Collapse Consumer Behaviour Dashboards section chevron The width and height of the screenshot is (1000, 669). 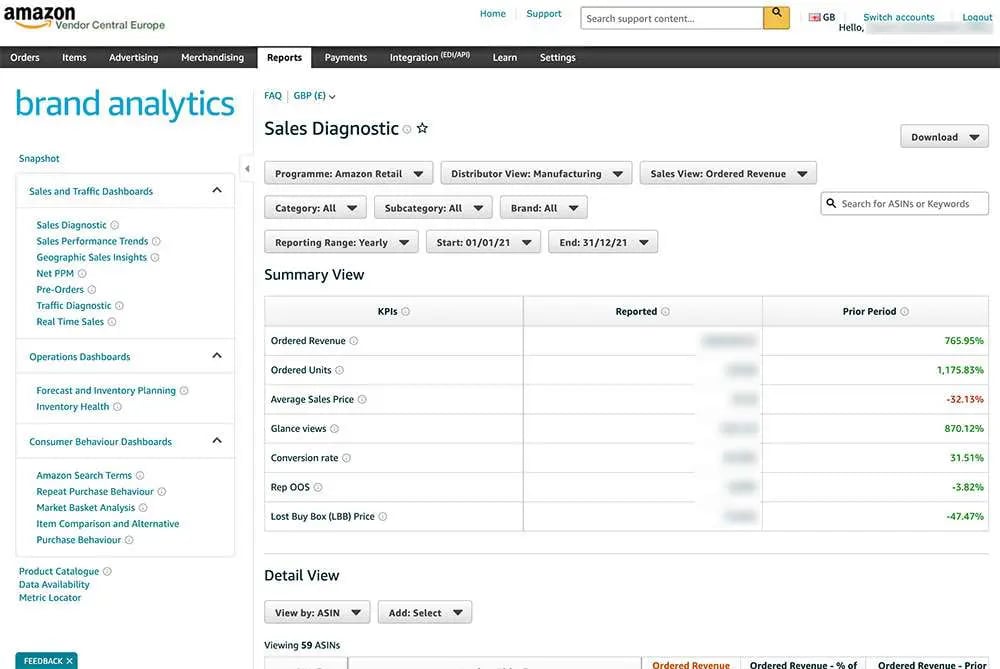pyautogui.click(x=217, y=440)
